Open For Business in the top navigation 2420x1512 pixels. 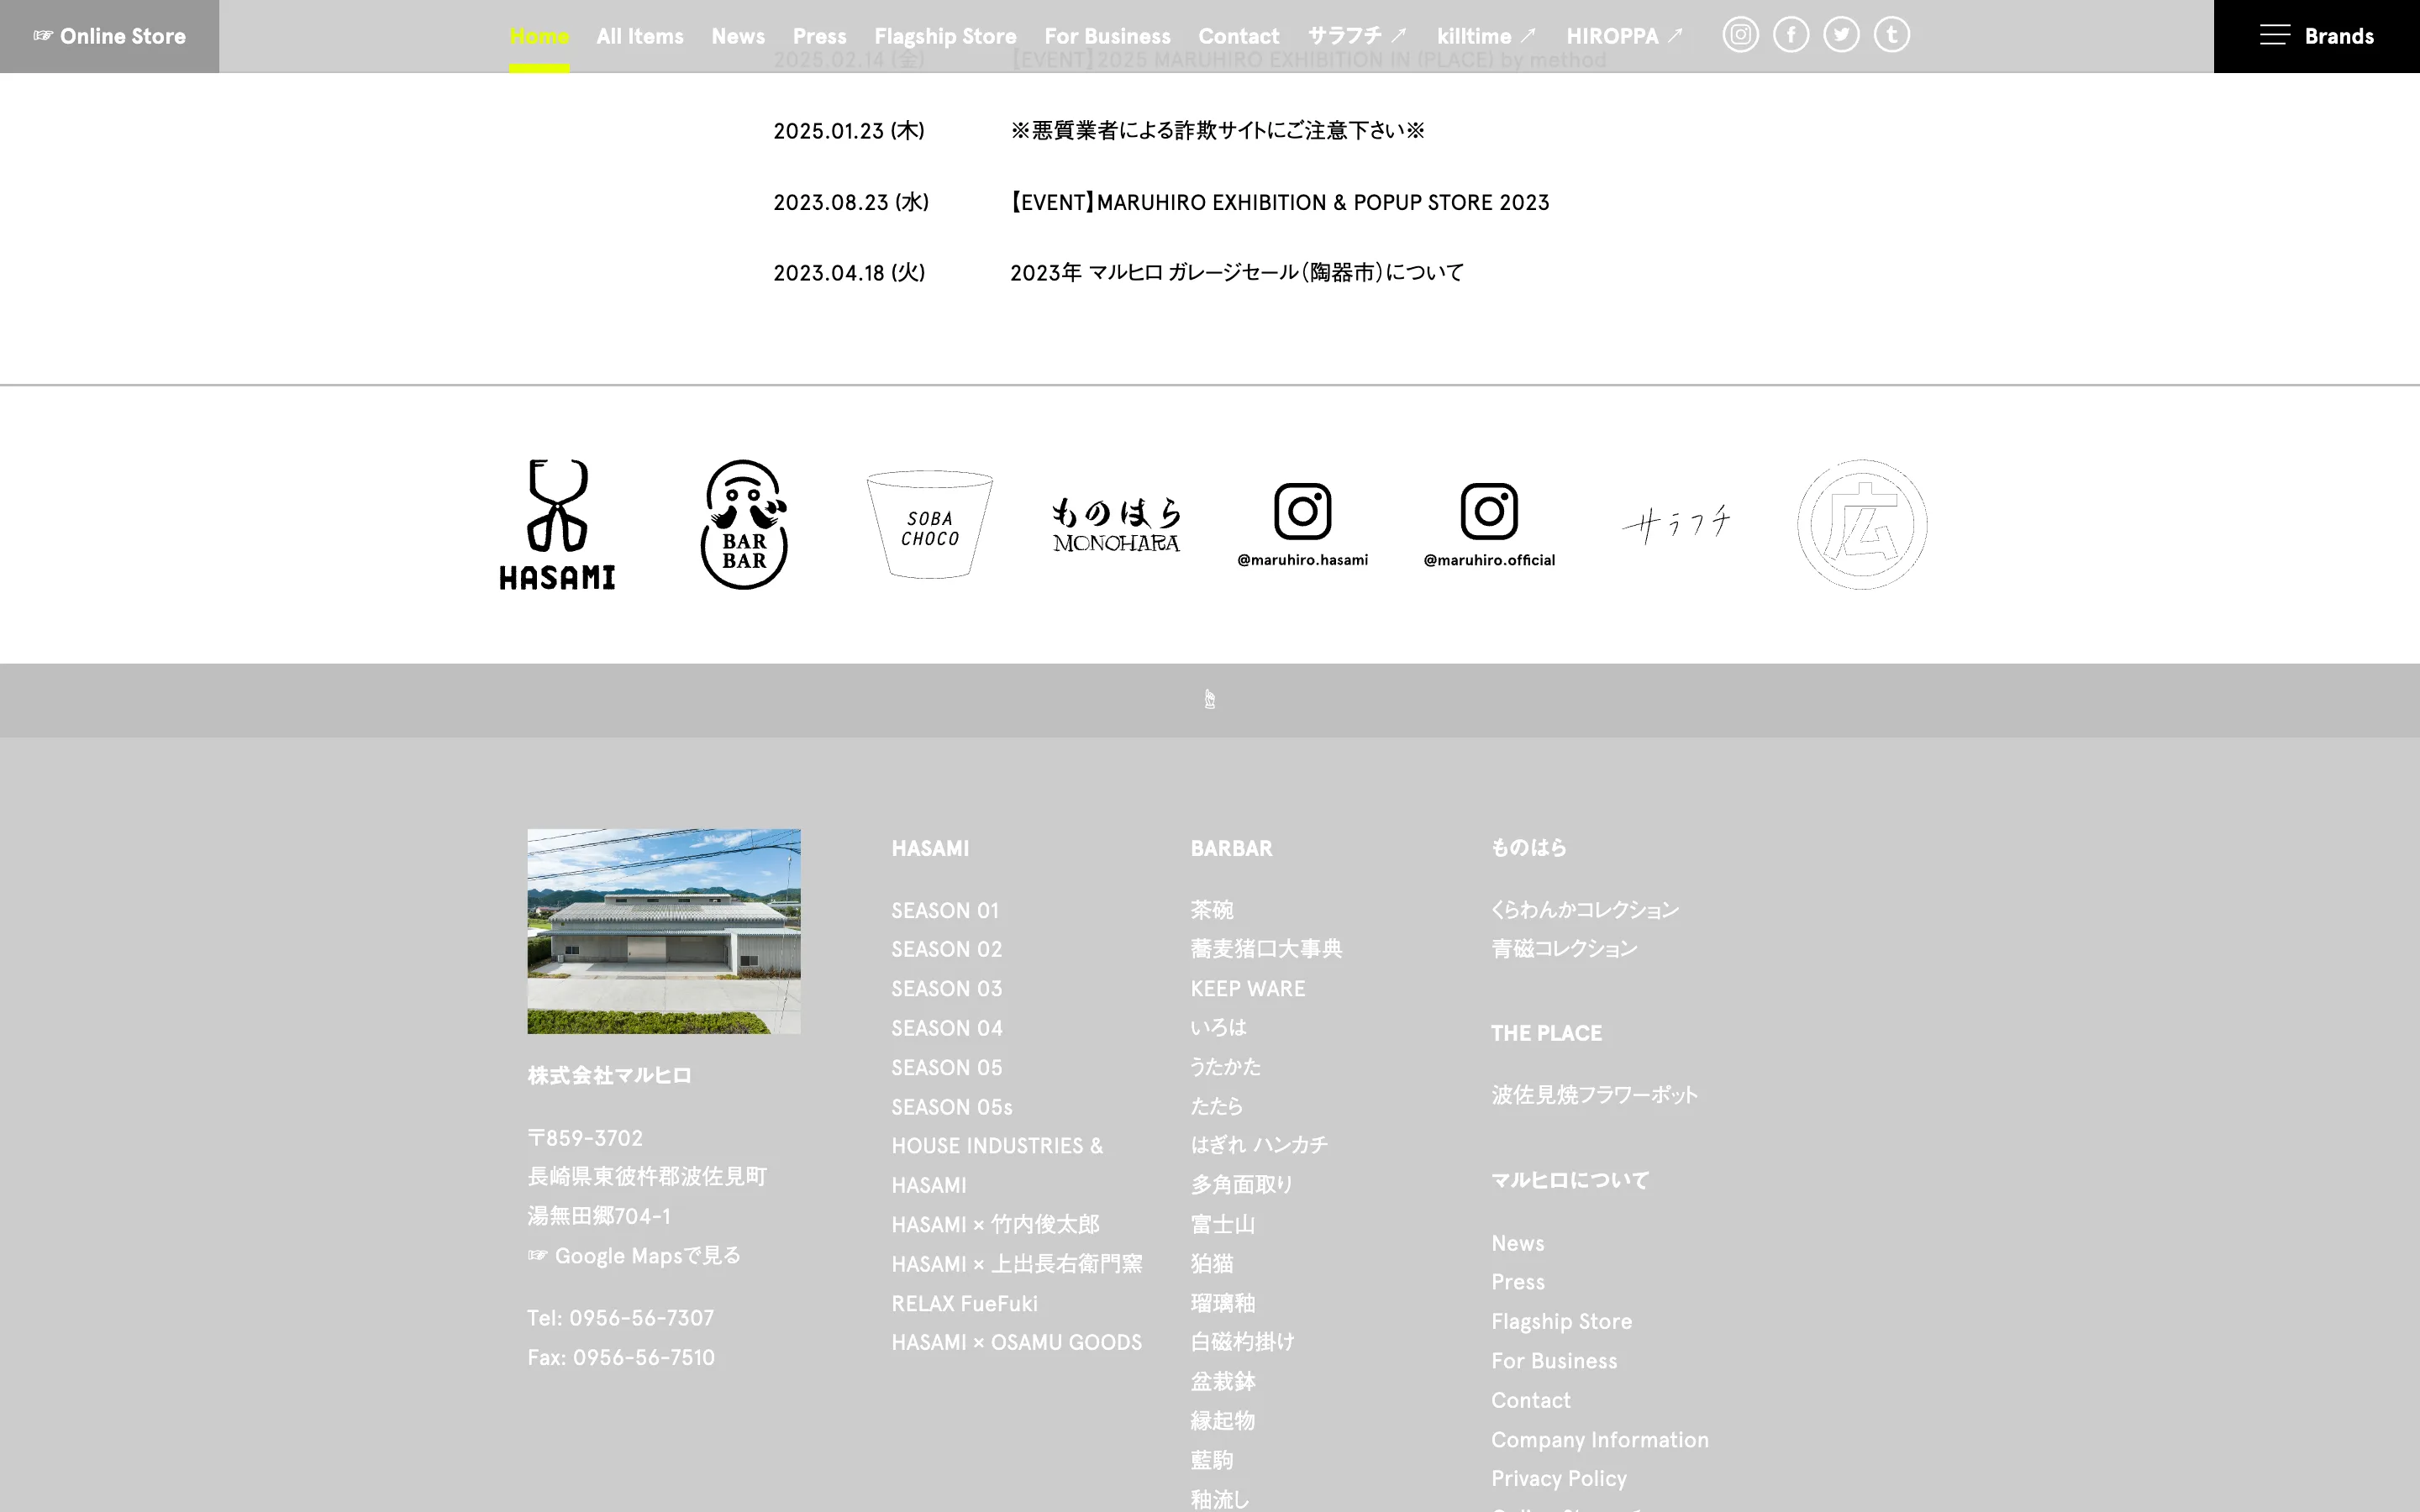click(1107, 36)
